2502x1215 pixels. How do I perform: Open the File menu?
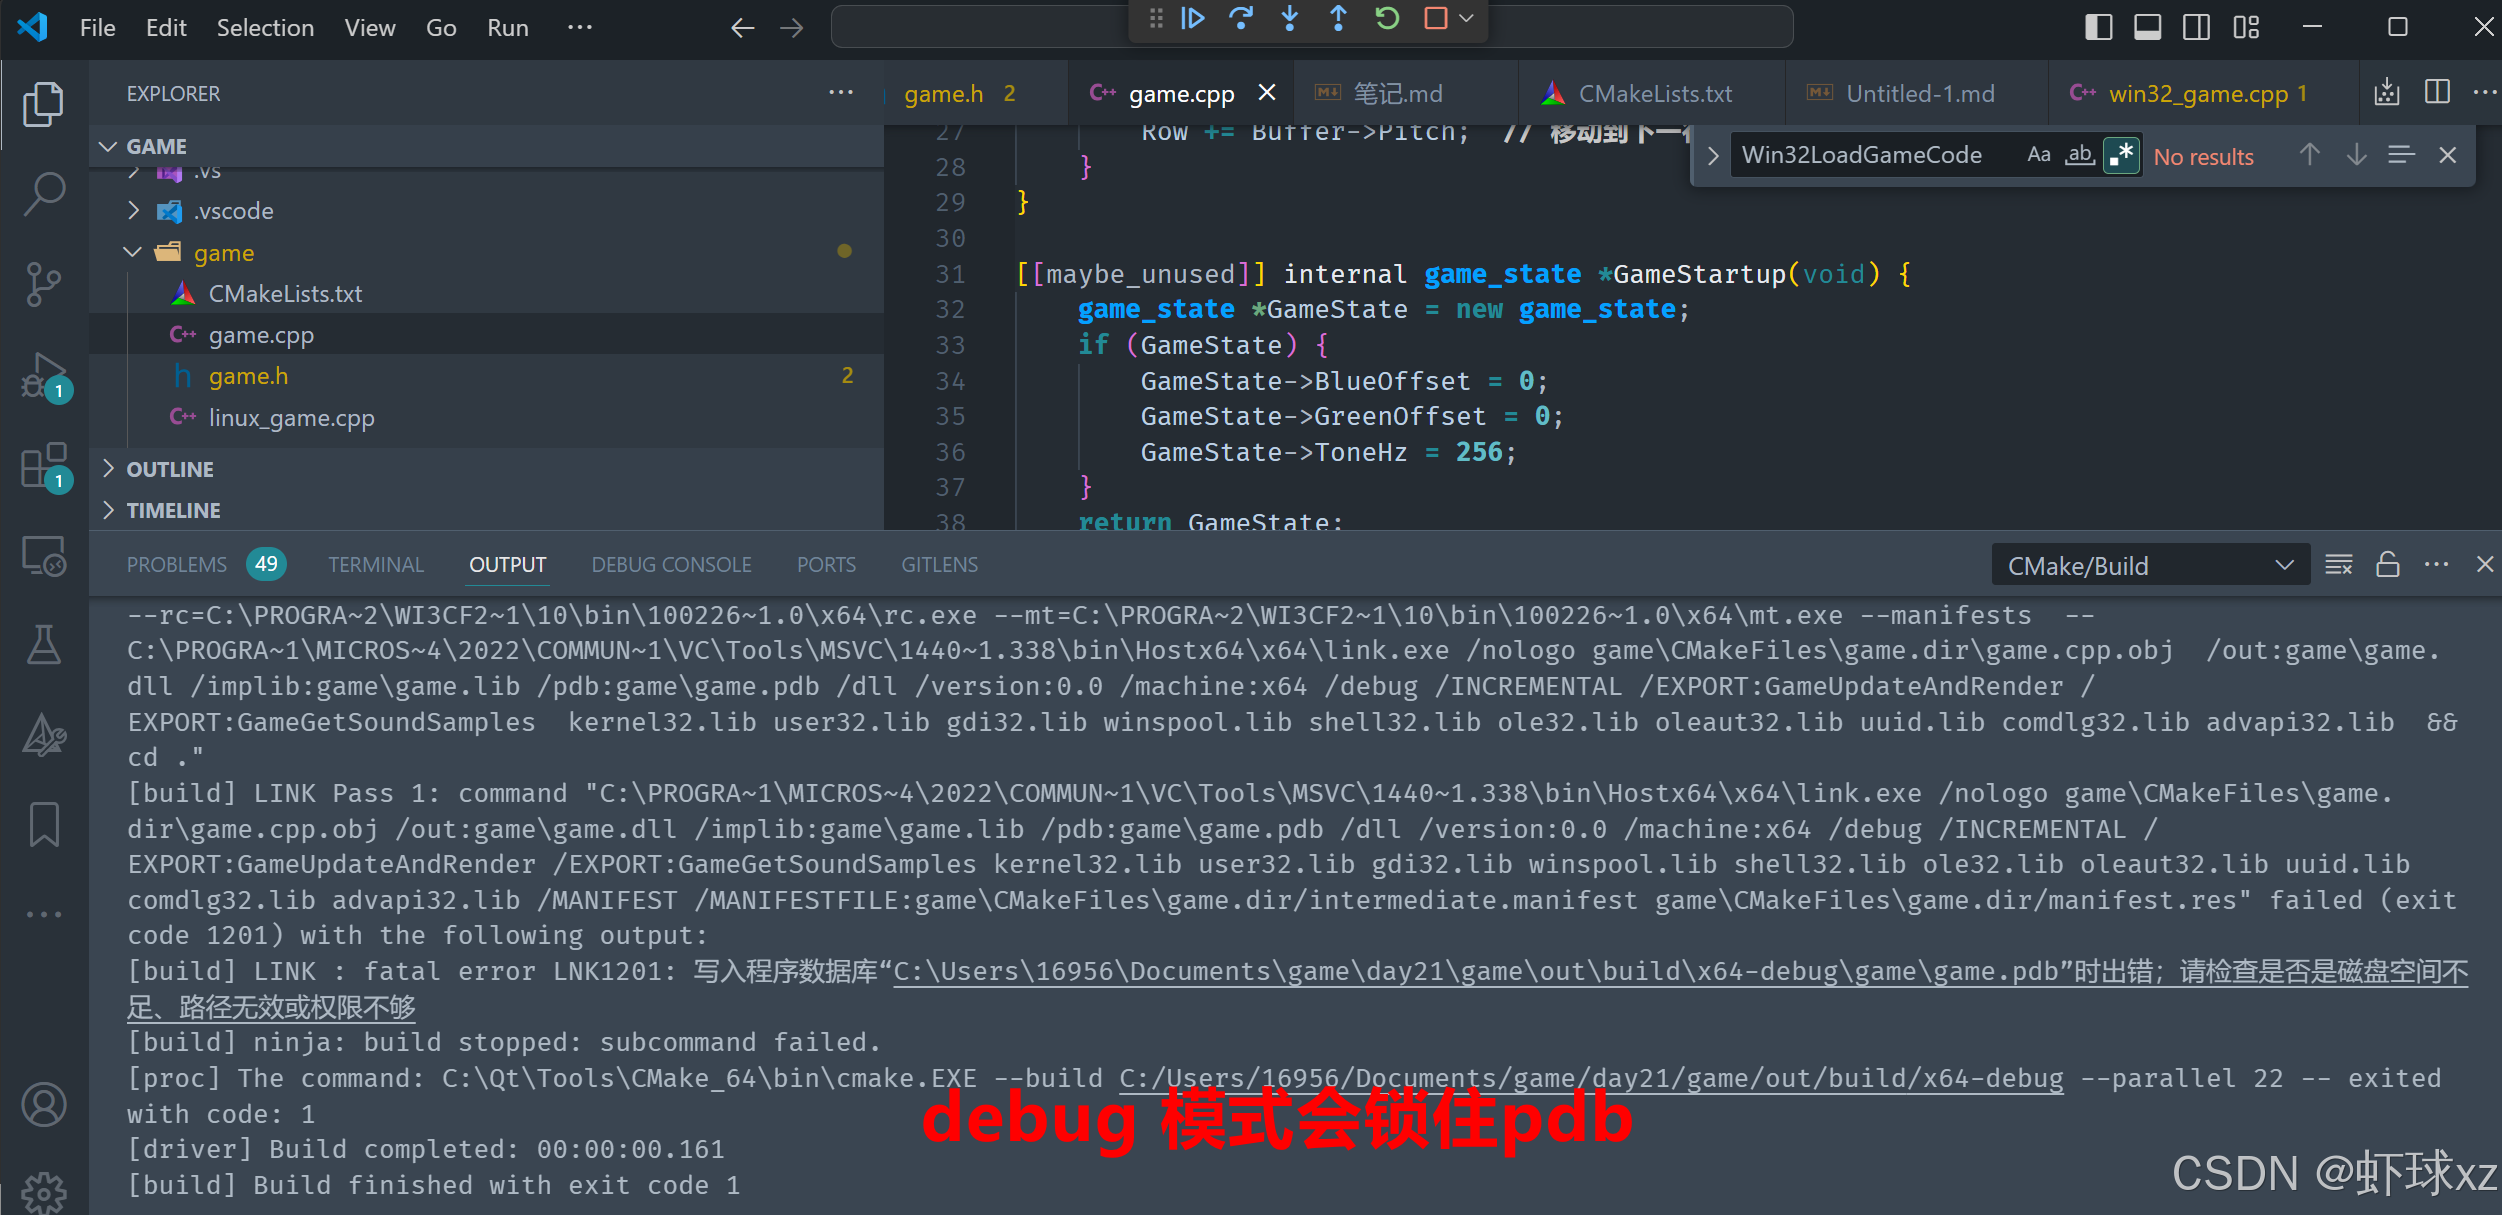[97, 28]
